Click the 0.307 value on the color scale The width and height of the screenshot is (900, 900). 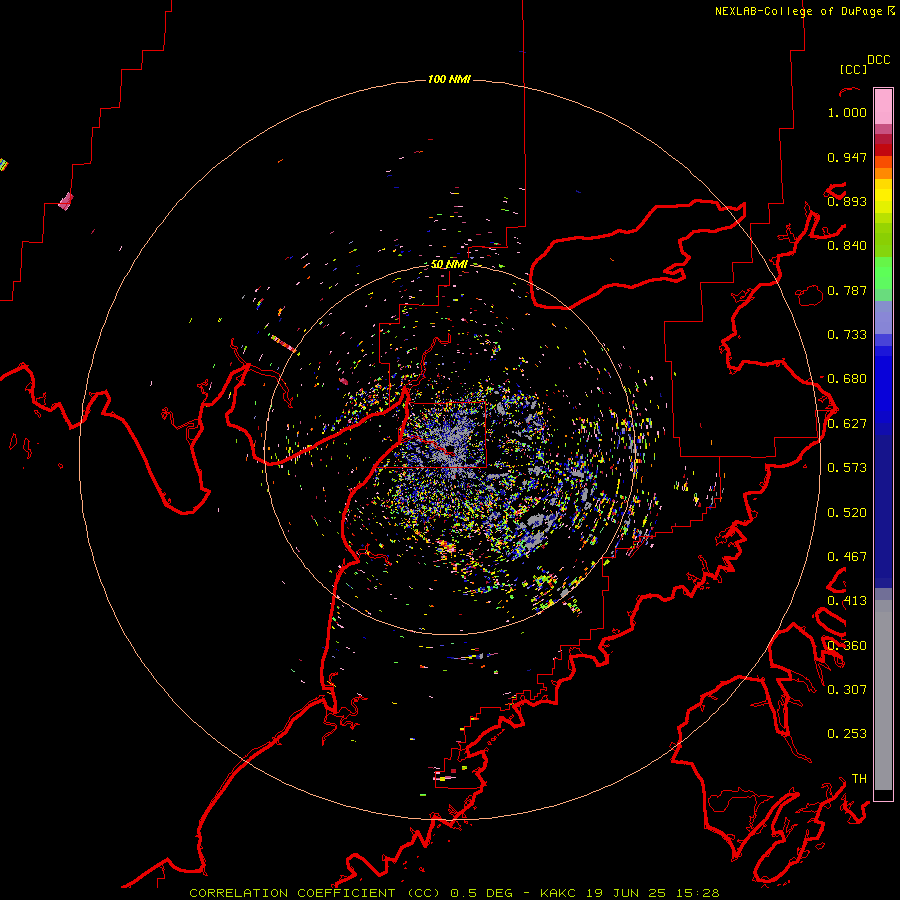(x=847, y=689)
